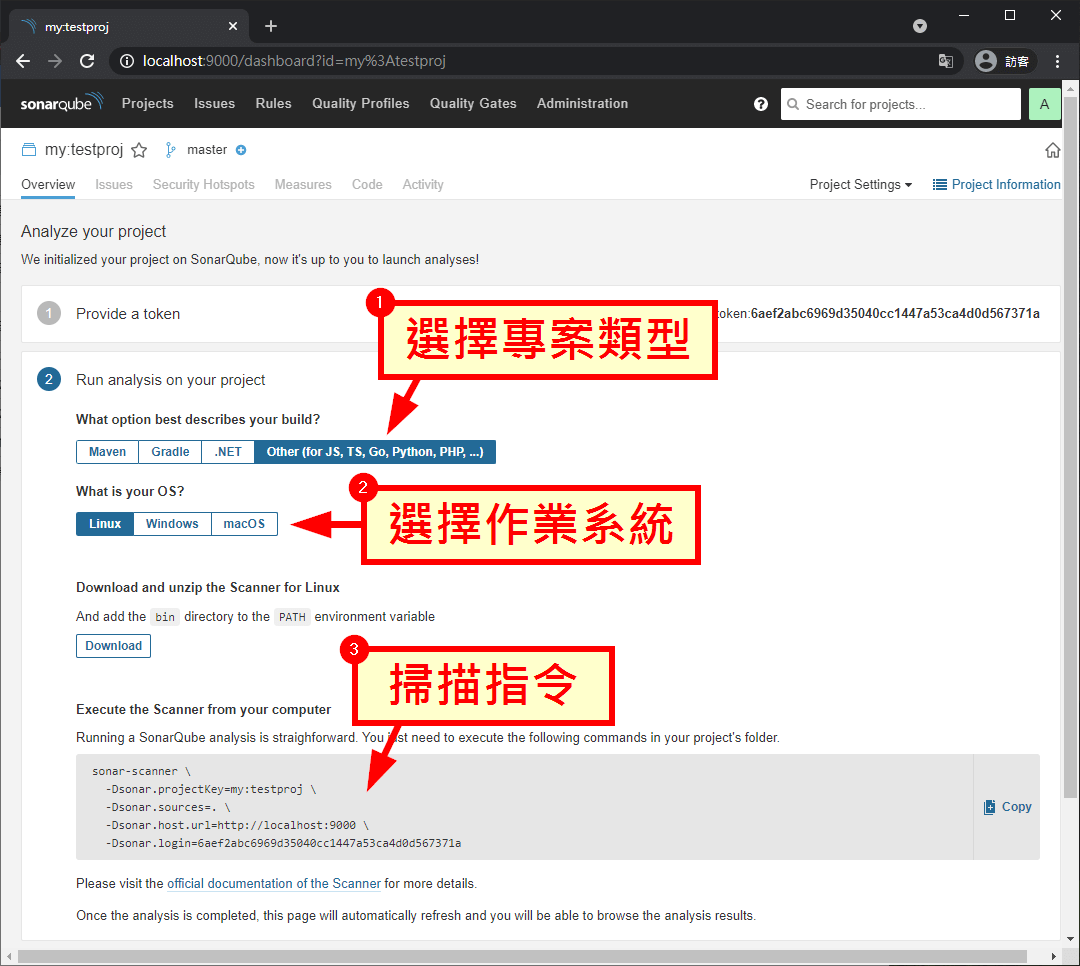
Task: Open the user avatar A menu
Action: [x=1044, y=104]
